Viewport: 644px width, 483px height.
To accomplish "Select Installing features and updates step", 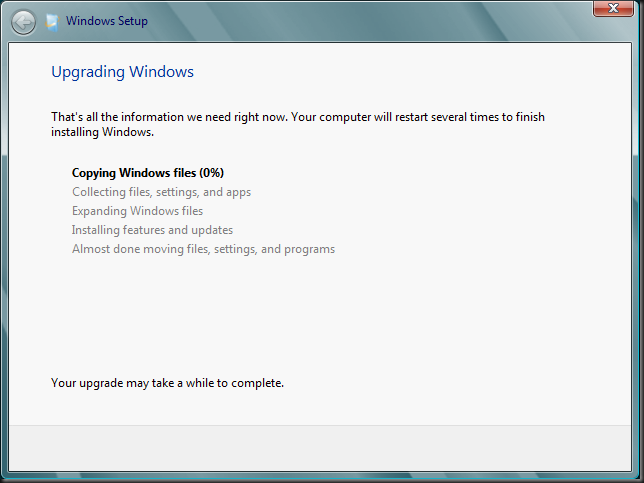I will (x=152, y=230).
